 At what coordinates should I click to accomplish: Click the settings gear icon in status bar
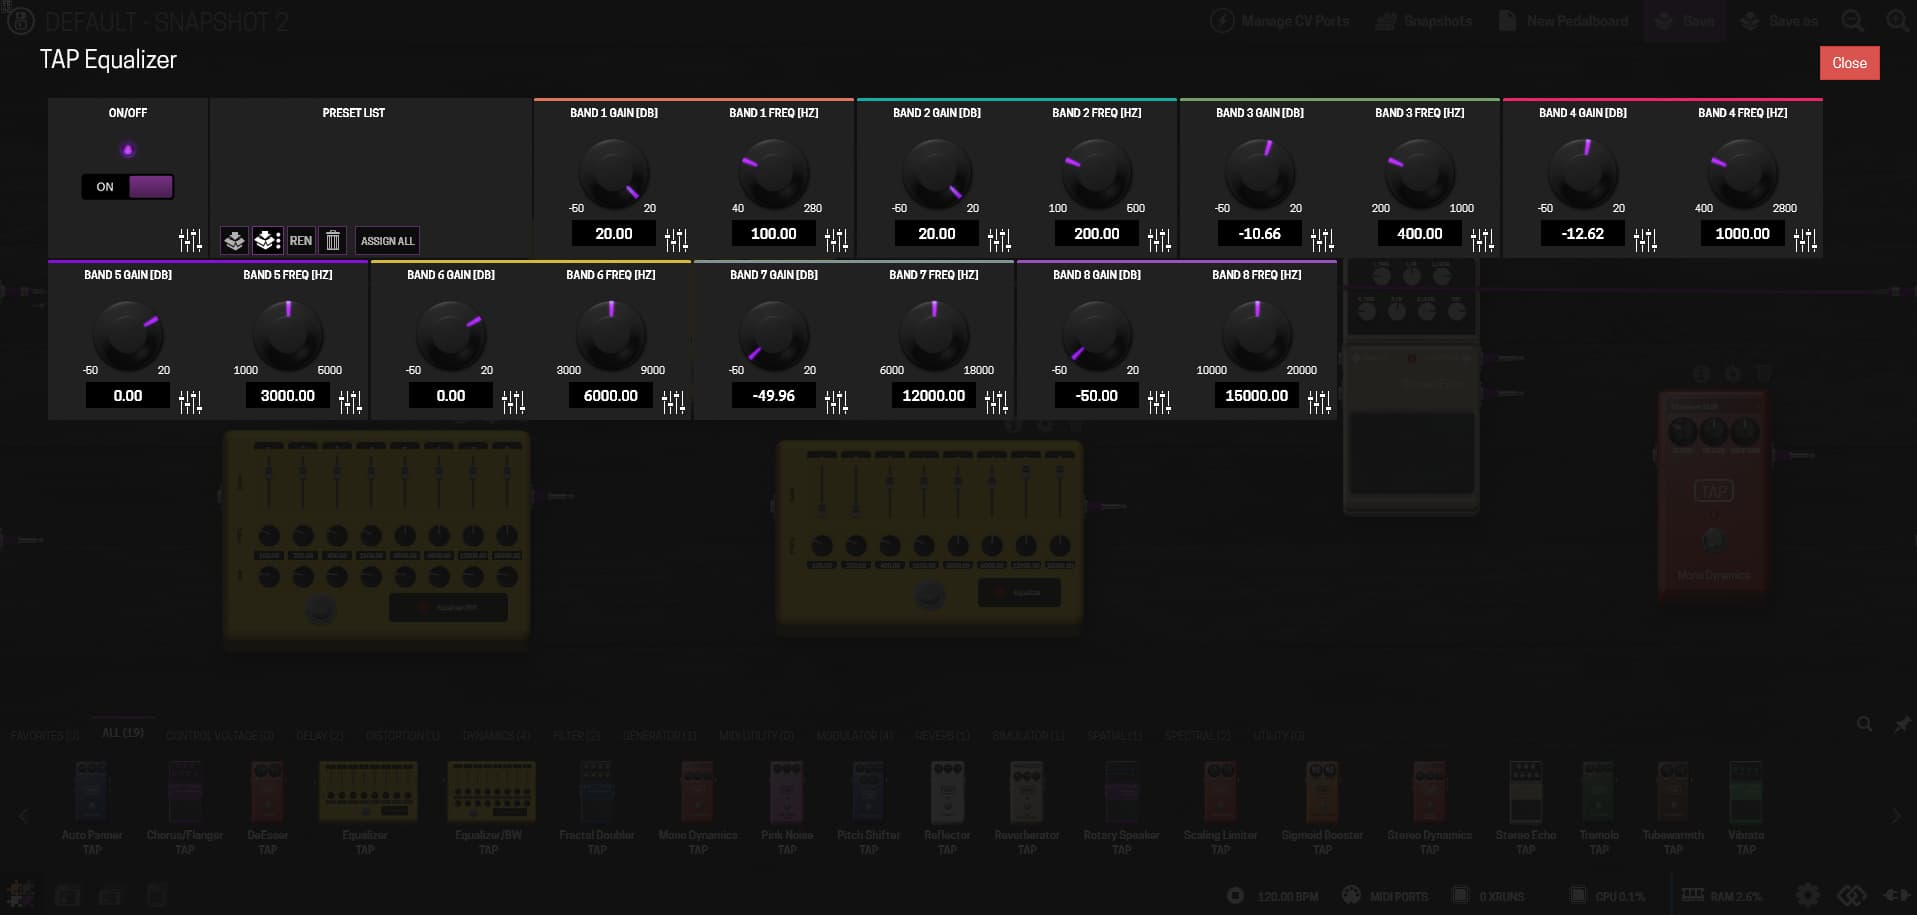coord(1807,895)
